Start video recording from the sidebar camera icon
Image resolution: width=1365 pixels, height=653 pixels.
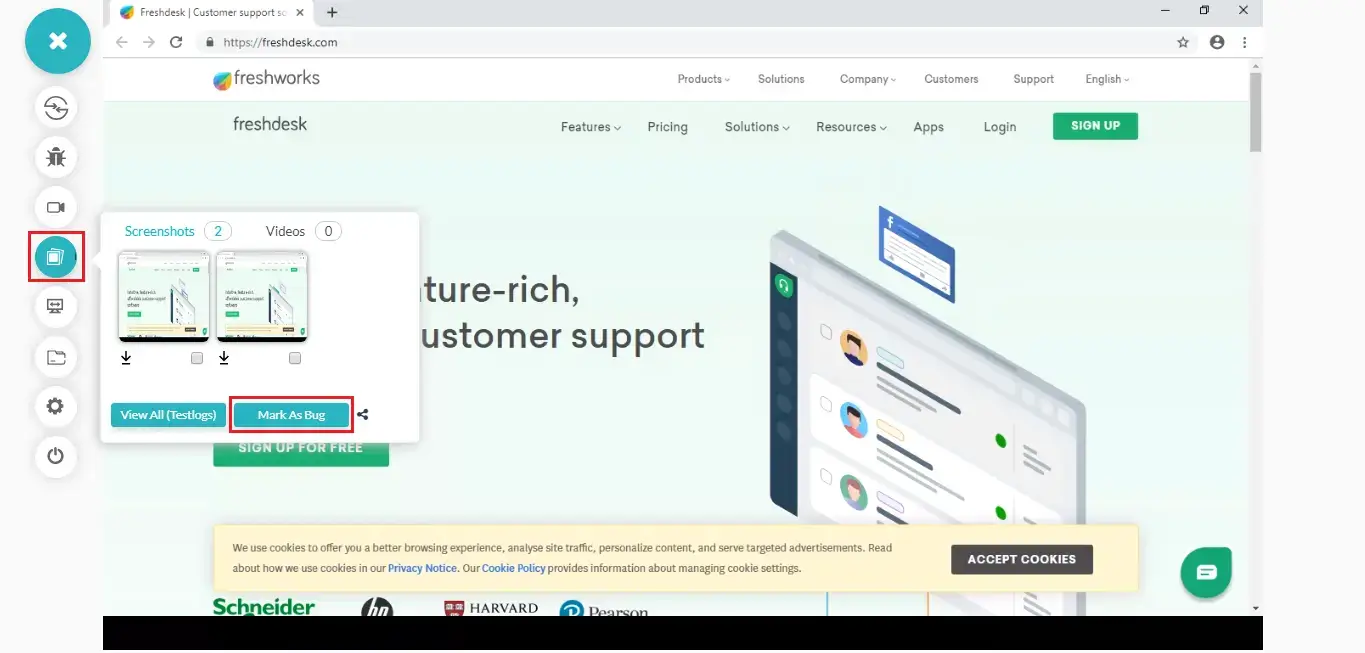coord(56,207)
